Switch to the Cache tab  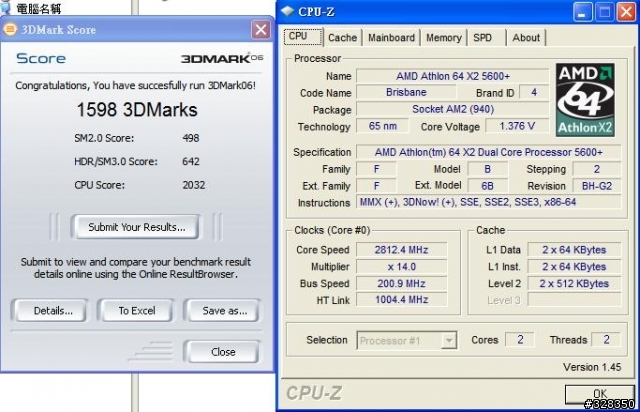(342, 38)
